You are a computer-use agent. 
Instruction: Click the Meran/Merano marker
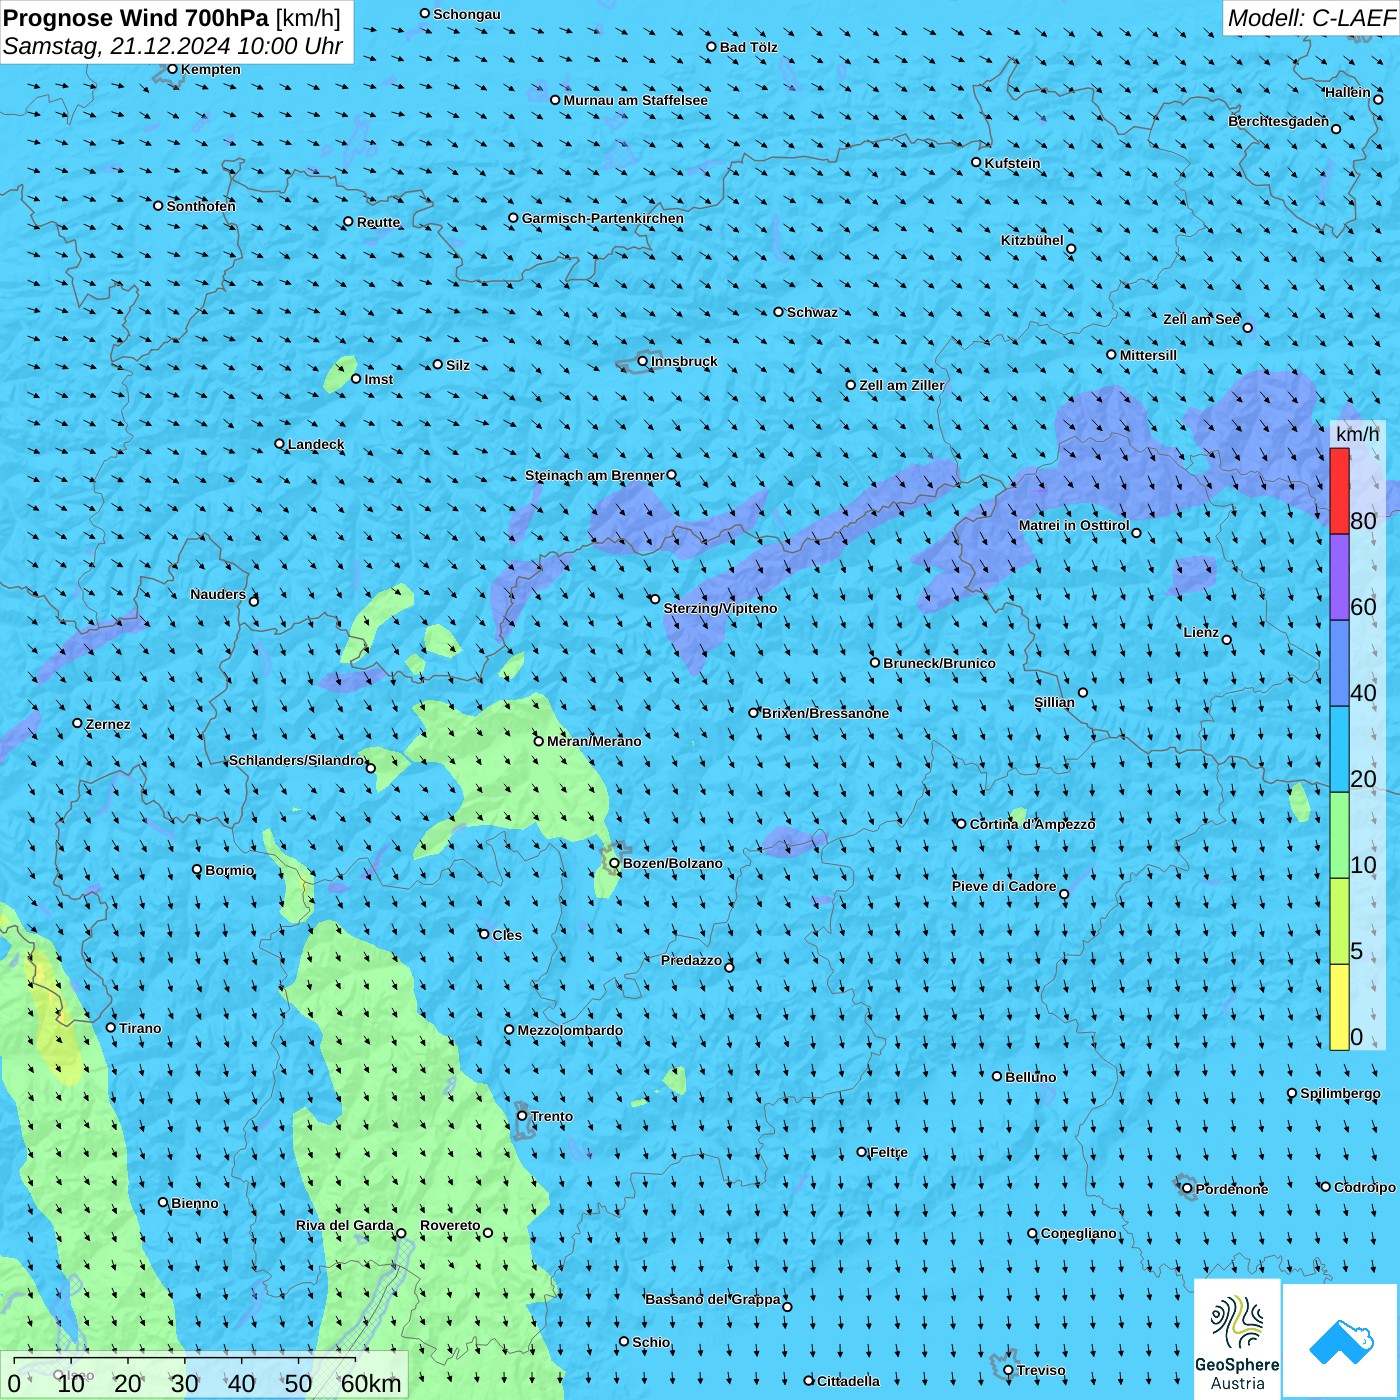pos(538,741)
